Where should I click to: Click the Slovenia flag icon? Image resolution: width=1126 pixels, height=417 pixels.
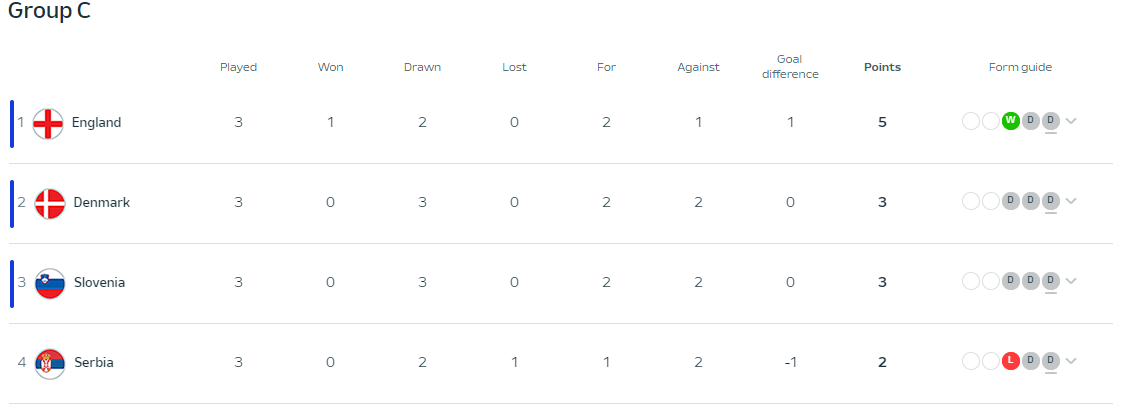tap(50, 284)
